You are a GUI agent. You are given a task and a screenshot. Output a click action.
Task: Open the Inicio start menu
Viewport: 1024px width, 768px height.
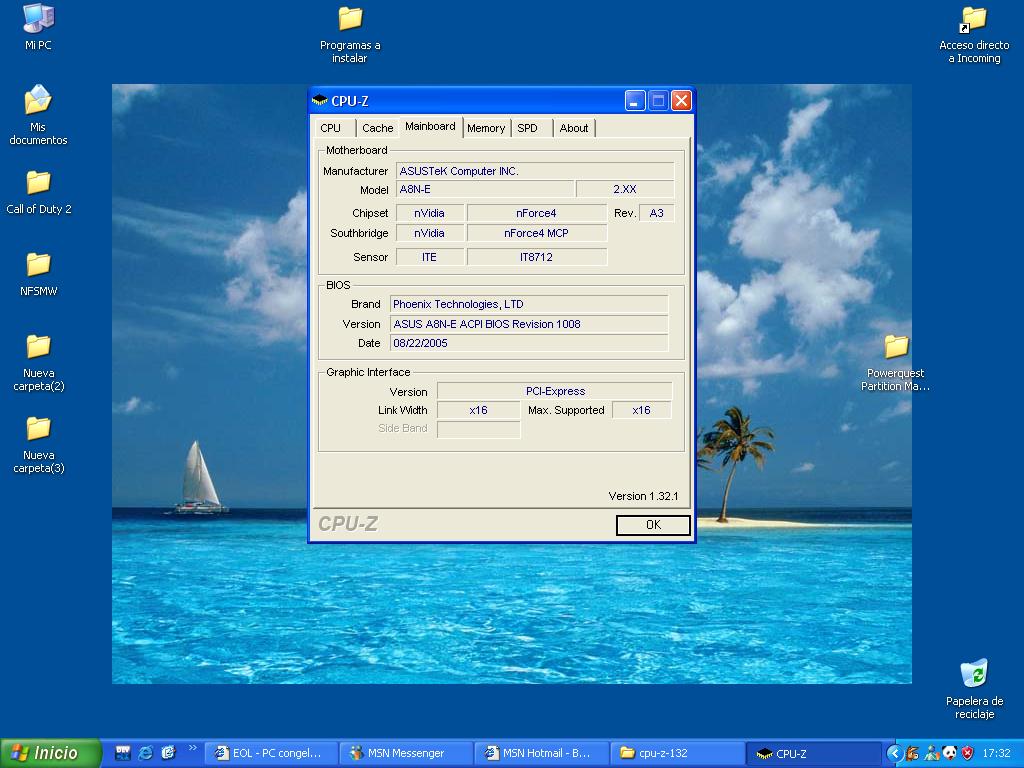coord(51,753)
